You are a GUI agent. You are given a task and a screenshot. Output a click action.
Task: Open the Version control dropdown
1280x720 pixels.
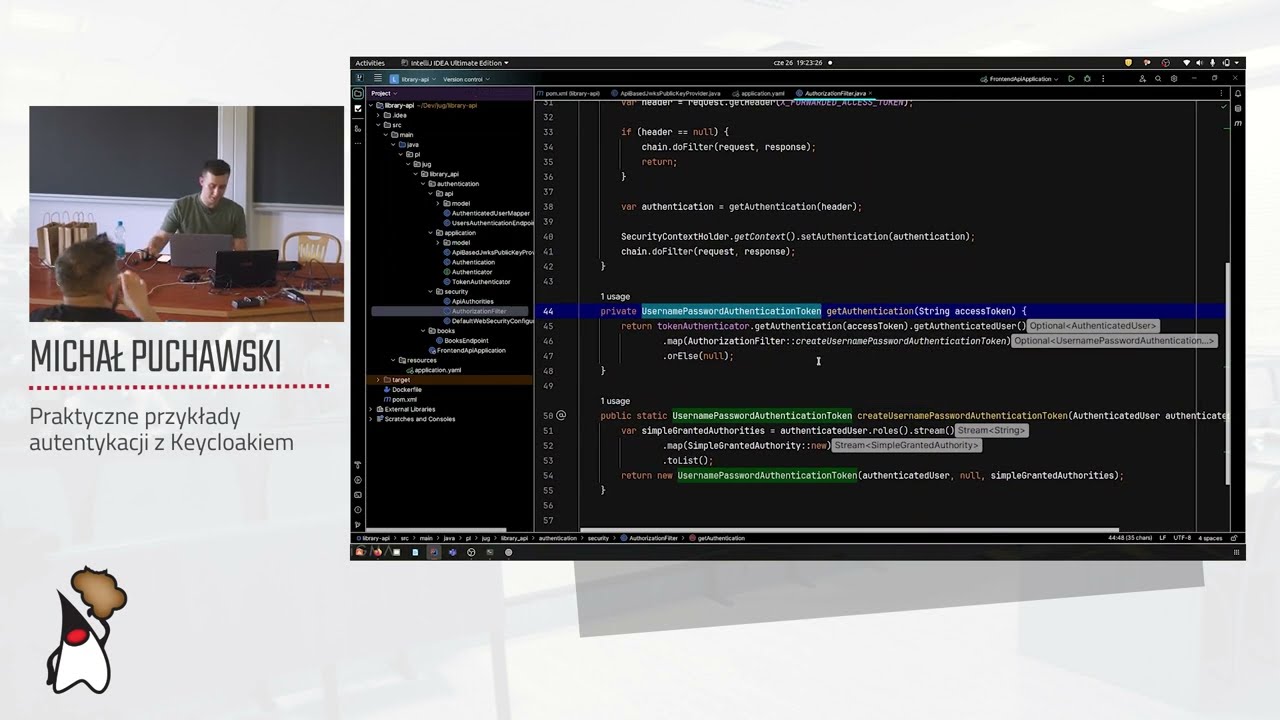click(466, 79)
